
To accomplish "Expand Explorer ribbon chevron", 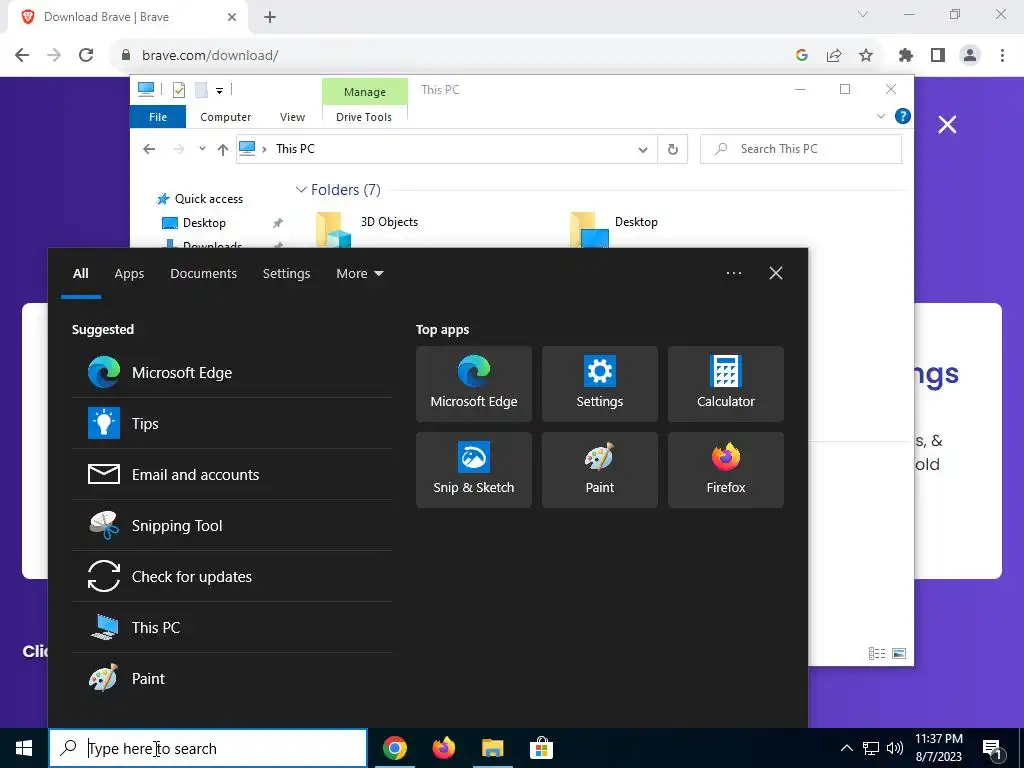I will 880,116.
